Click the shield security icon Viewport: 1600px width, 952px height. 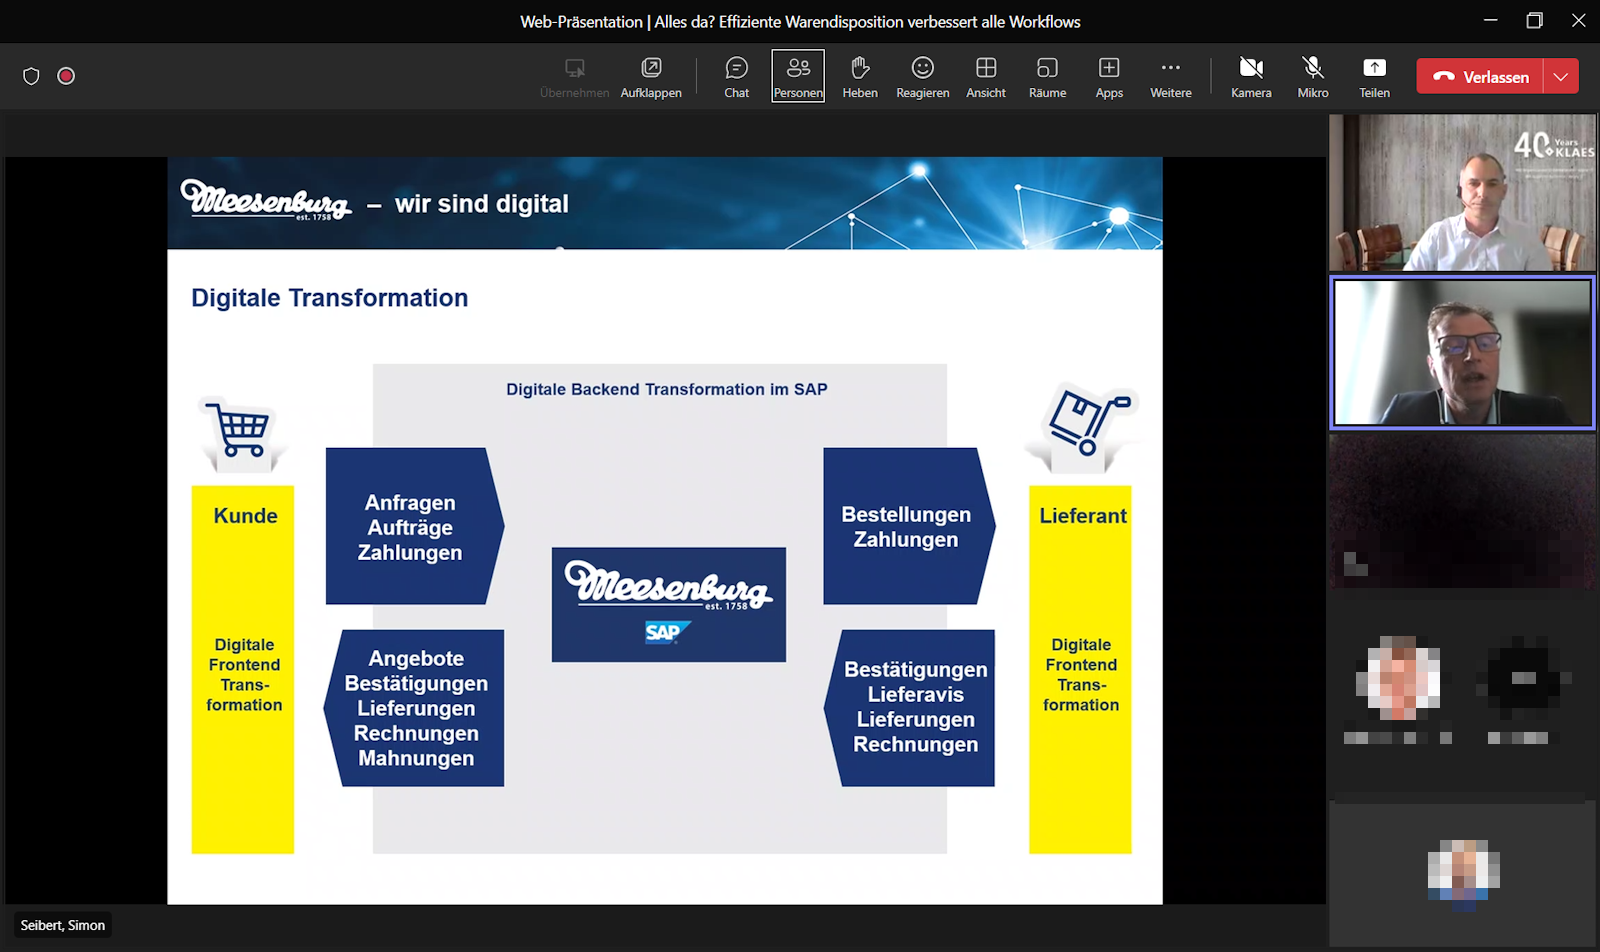click(31, 76)
